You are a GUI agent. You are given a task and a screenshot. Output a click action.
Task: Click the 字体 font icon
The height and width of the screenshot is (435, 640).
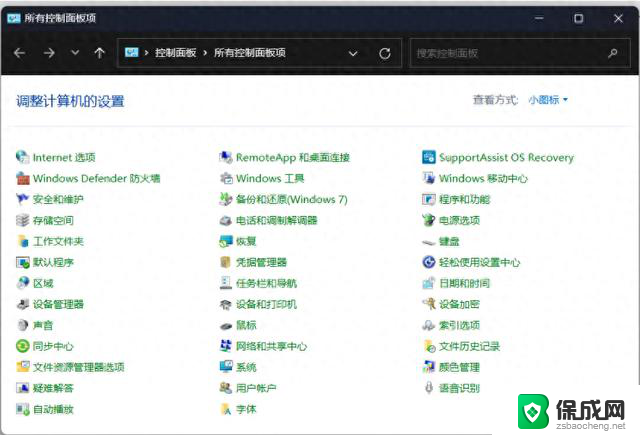pyautogui.click(x=226, y=409)
